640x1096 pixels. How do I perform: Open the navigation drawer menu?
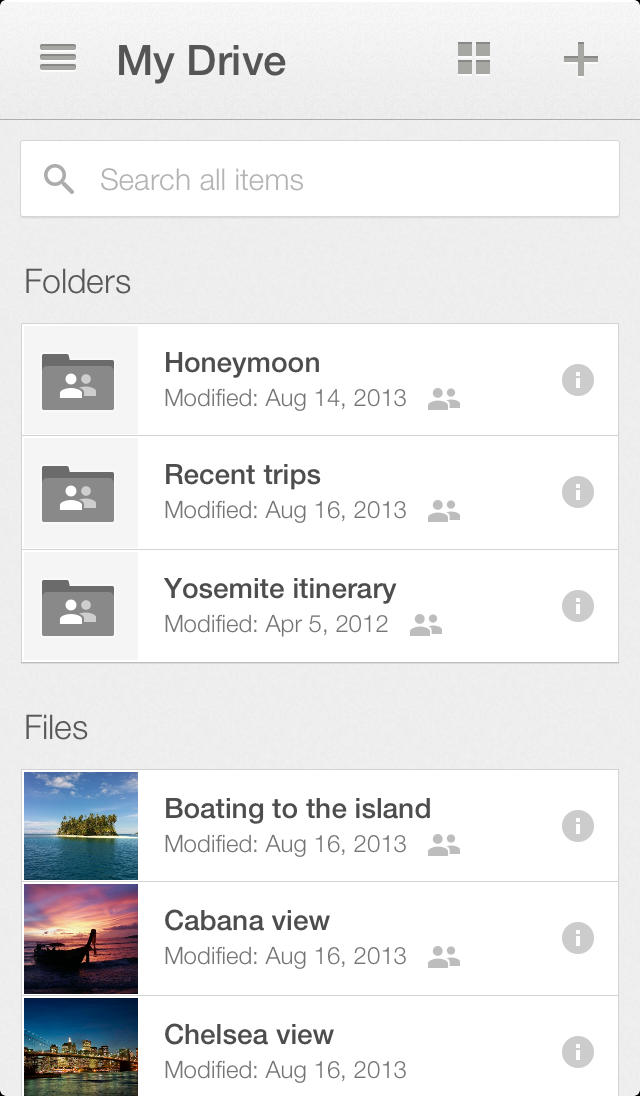(x=57, y=59)
